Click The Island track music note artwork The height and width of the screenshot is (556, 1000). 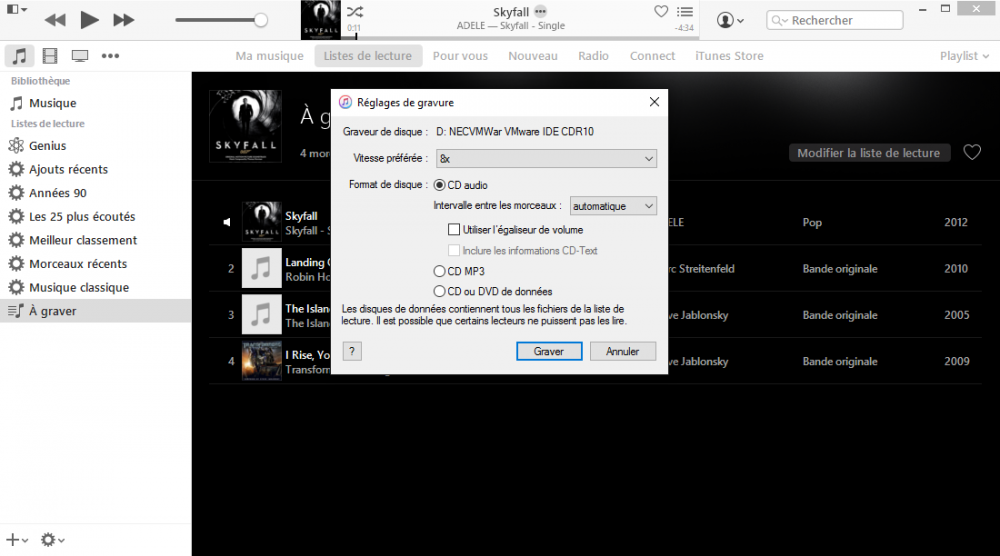click(261, 314)
